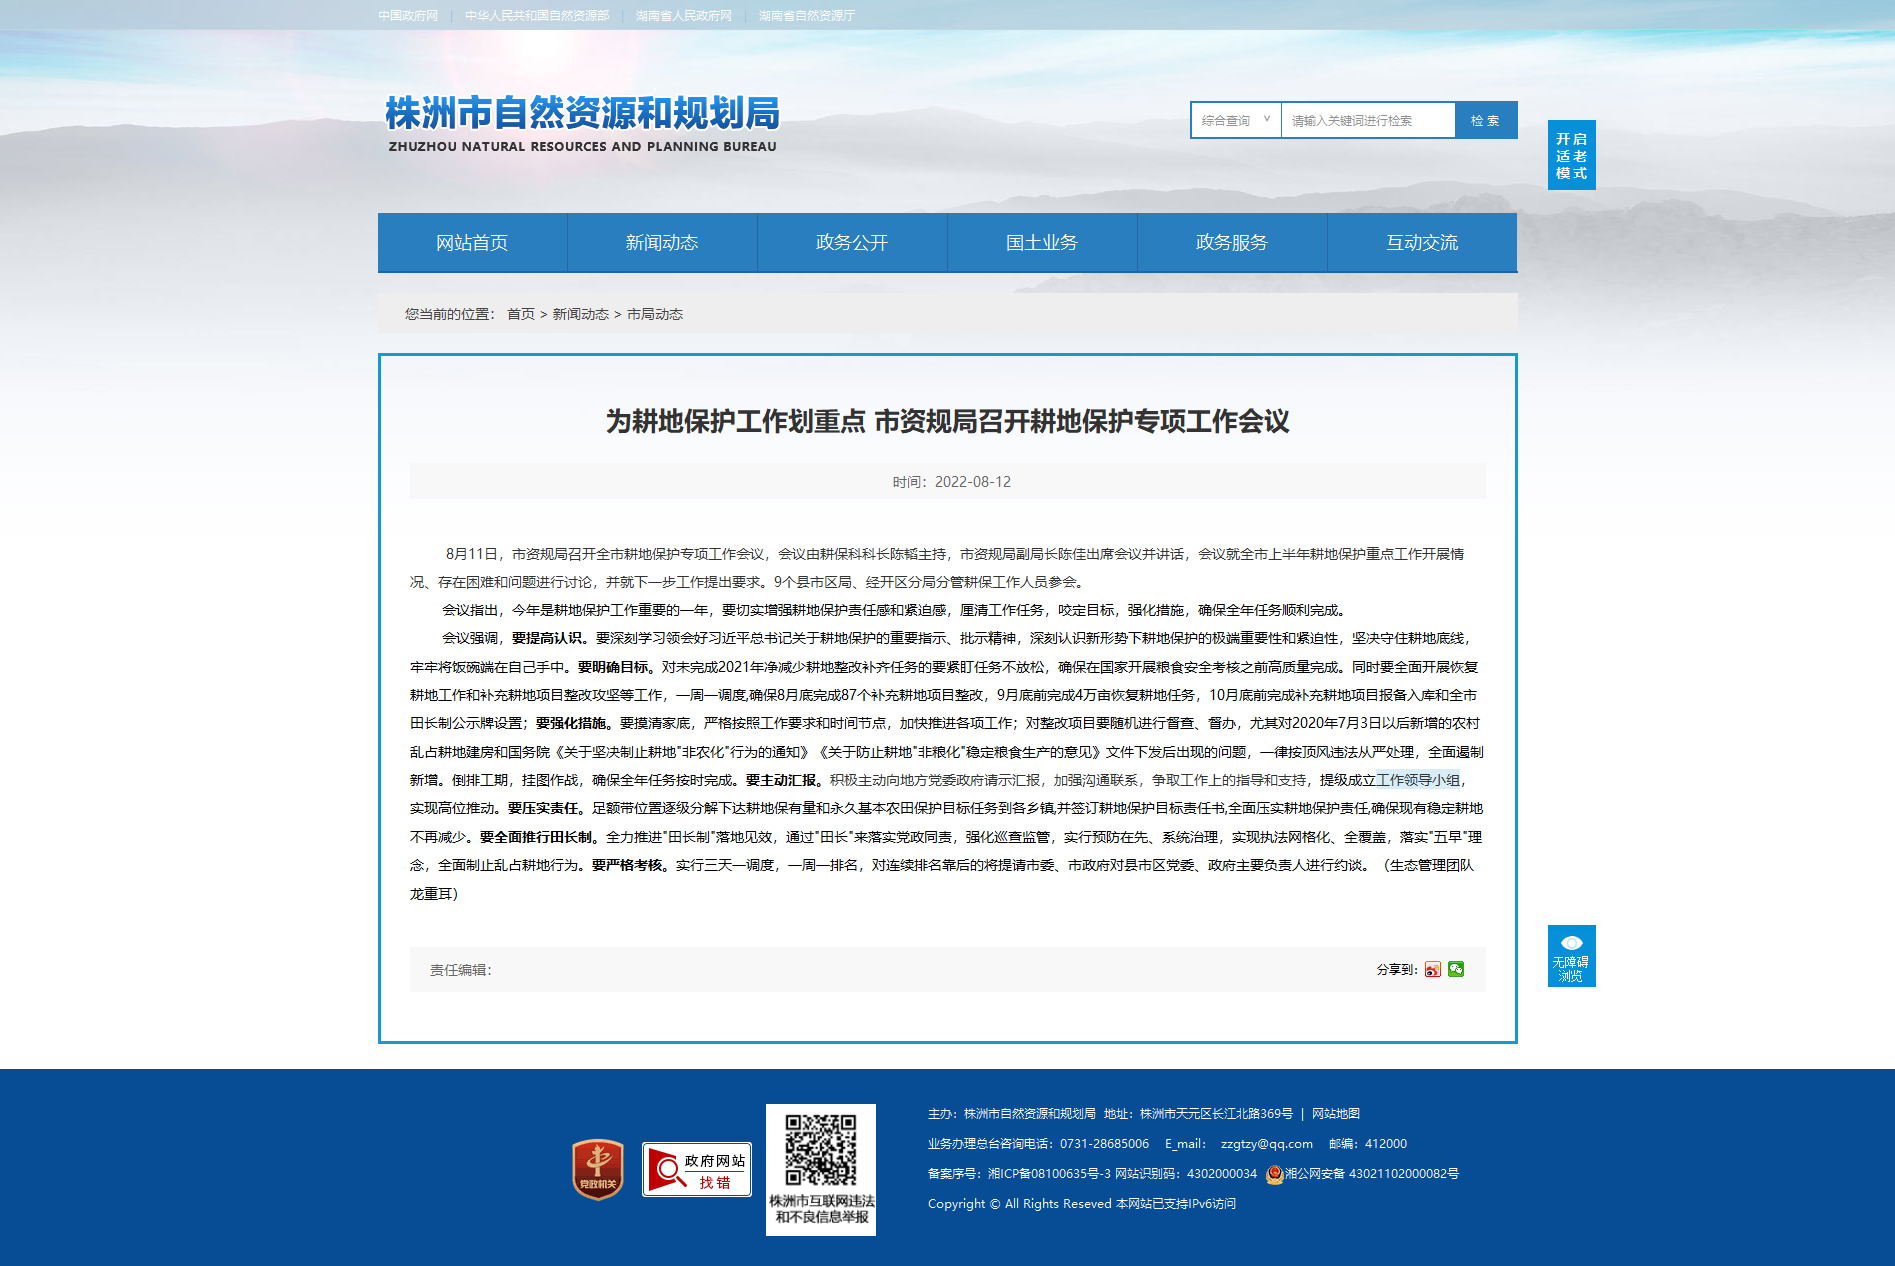Click the article date 2022-08-12
The height and width of the screenshot is (1266, 1895).
pos(973,482)
